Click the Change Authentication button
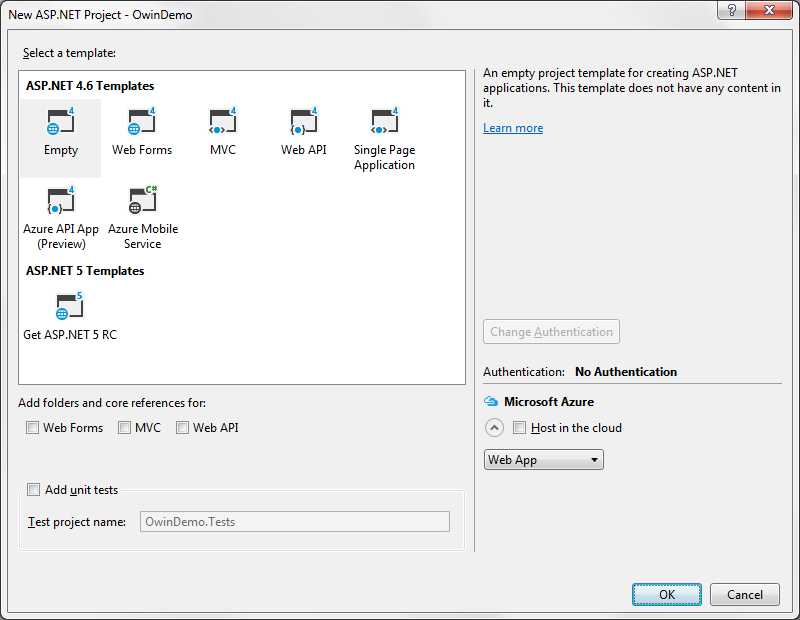The width and height of the screenshot is (800, 620). coord(552,332)
